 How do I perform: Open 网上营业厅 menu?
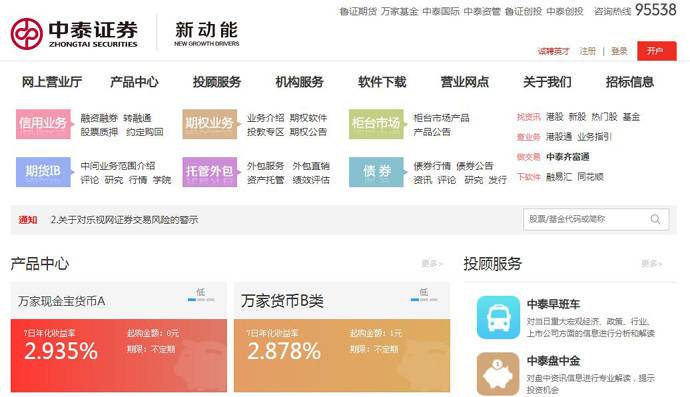[x=52, y=82]
